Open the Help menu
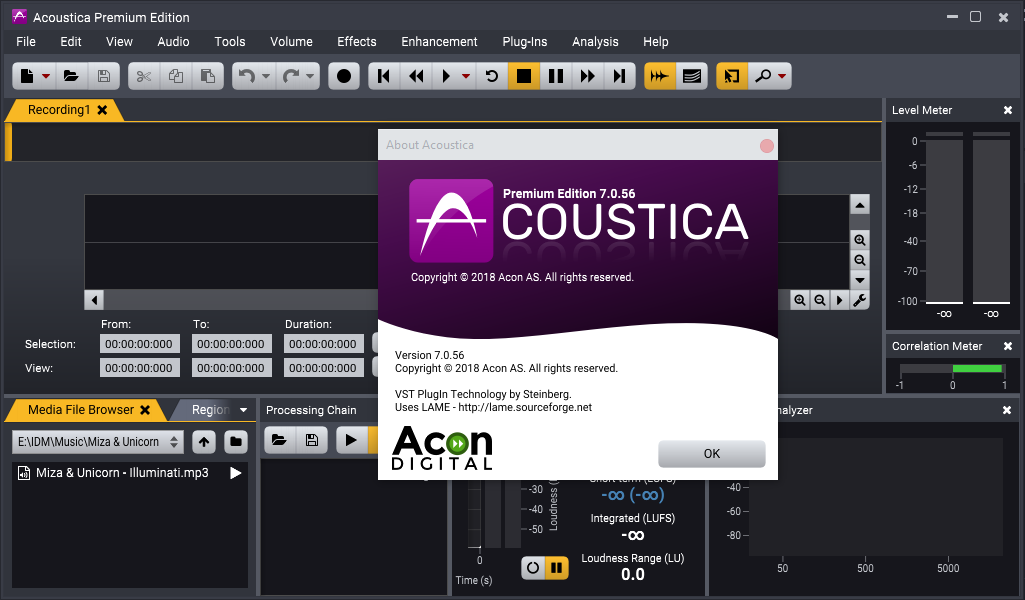Screen dimensions: 1025x600 (656, 42)
